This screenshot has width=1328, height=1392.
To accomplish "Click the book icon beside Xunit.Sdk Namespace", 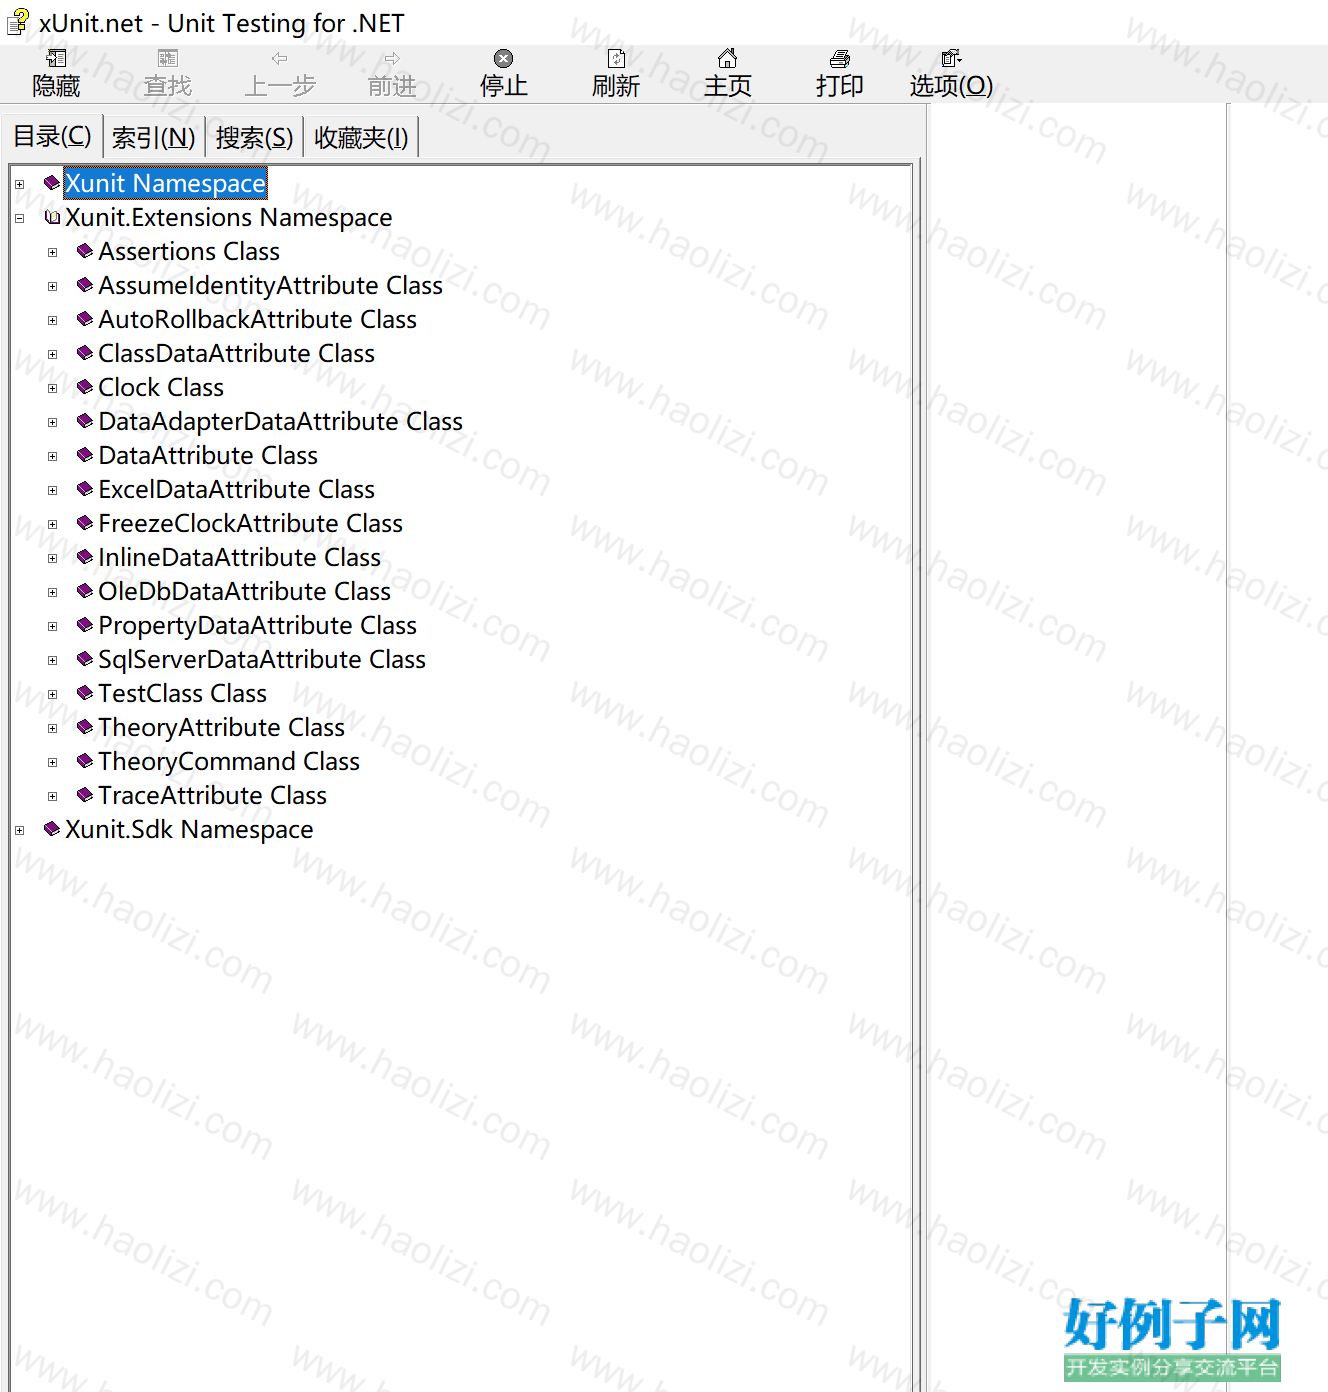I will pyautogui.click(x=52, y=829).
